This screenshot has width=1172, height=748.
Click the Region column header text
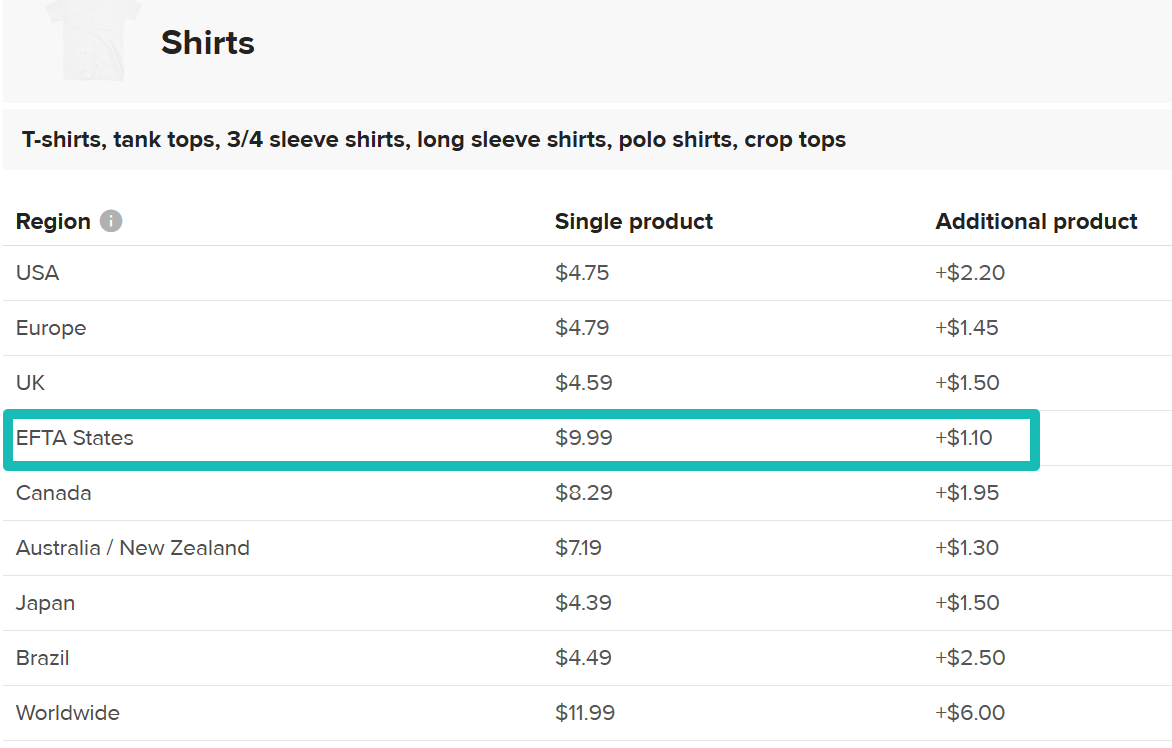tap(53, 221)
